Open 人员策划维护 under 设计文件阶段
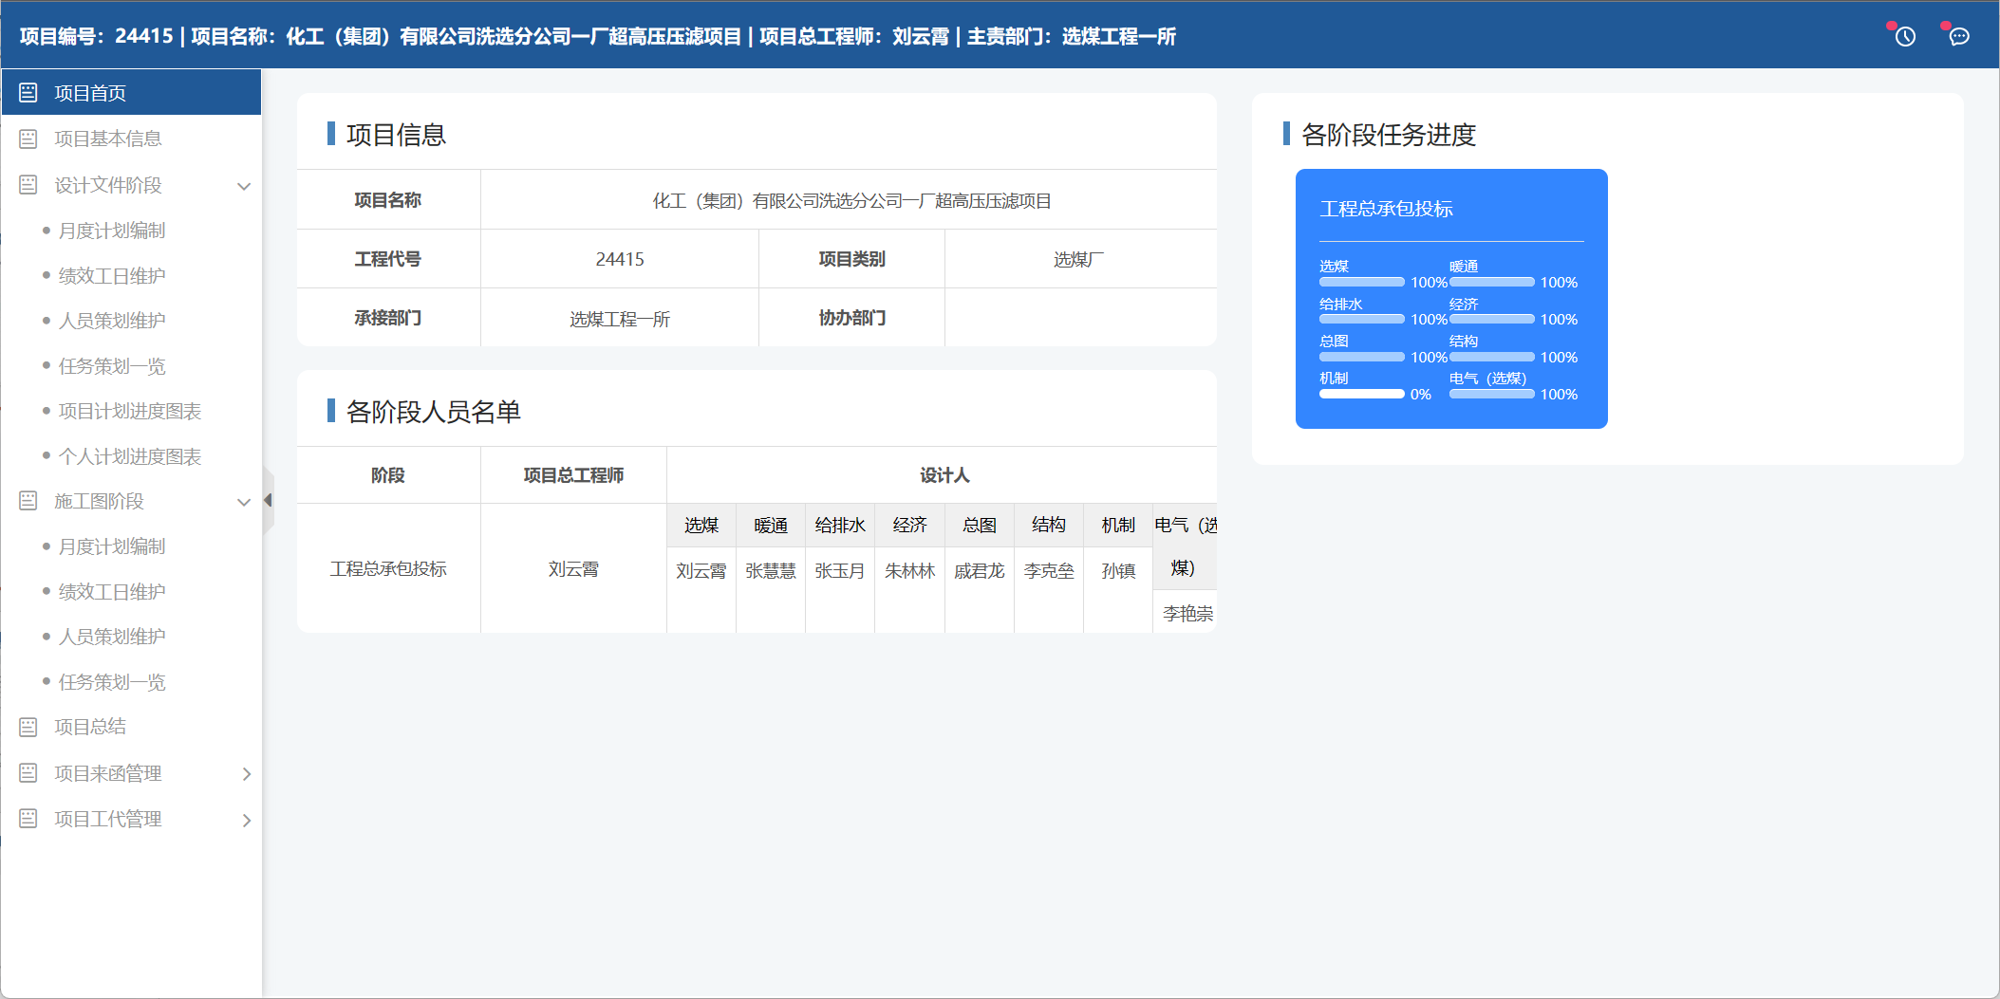2000x999 pixels. click(112, 321)
